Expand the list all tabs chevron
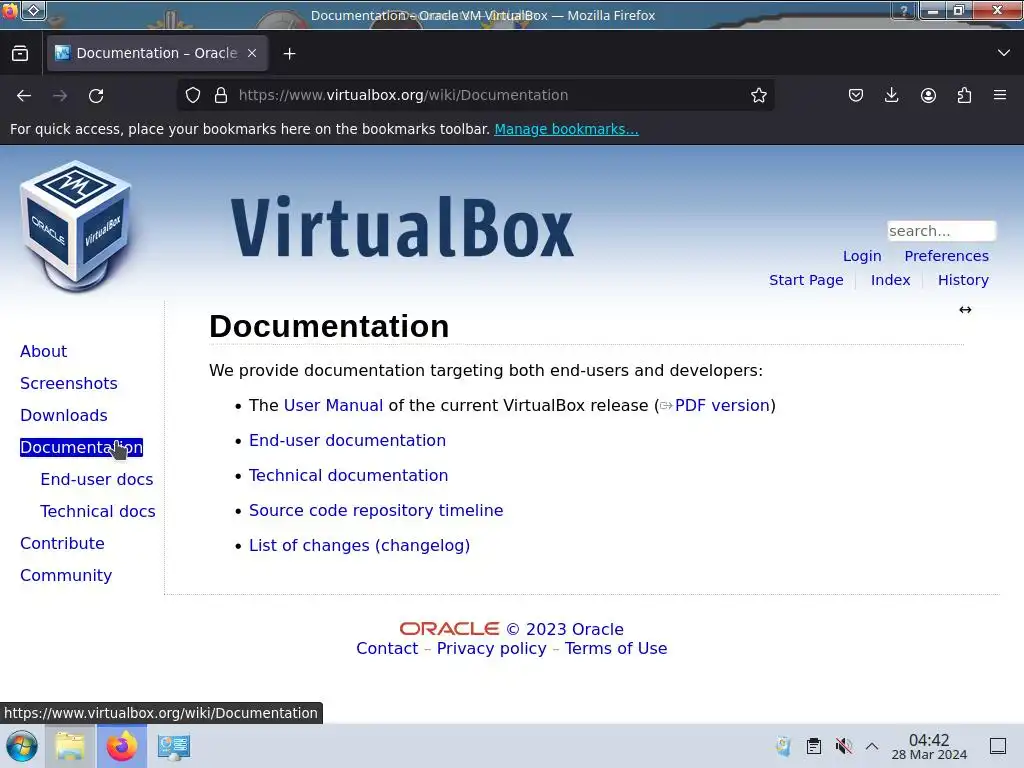Image resolution: width=1024 pixels, height=768 pixels. coord(1004,53)
